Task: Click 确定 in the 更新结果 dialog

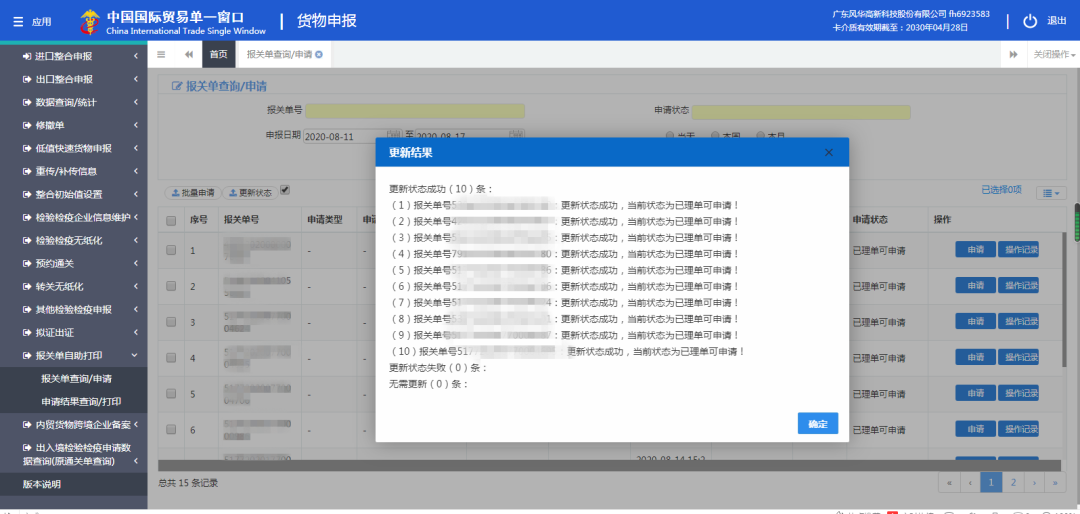Action: [818, 424]
